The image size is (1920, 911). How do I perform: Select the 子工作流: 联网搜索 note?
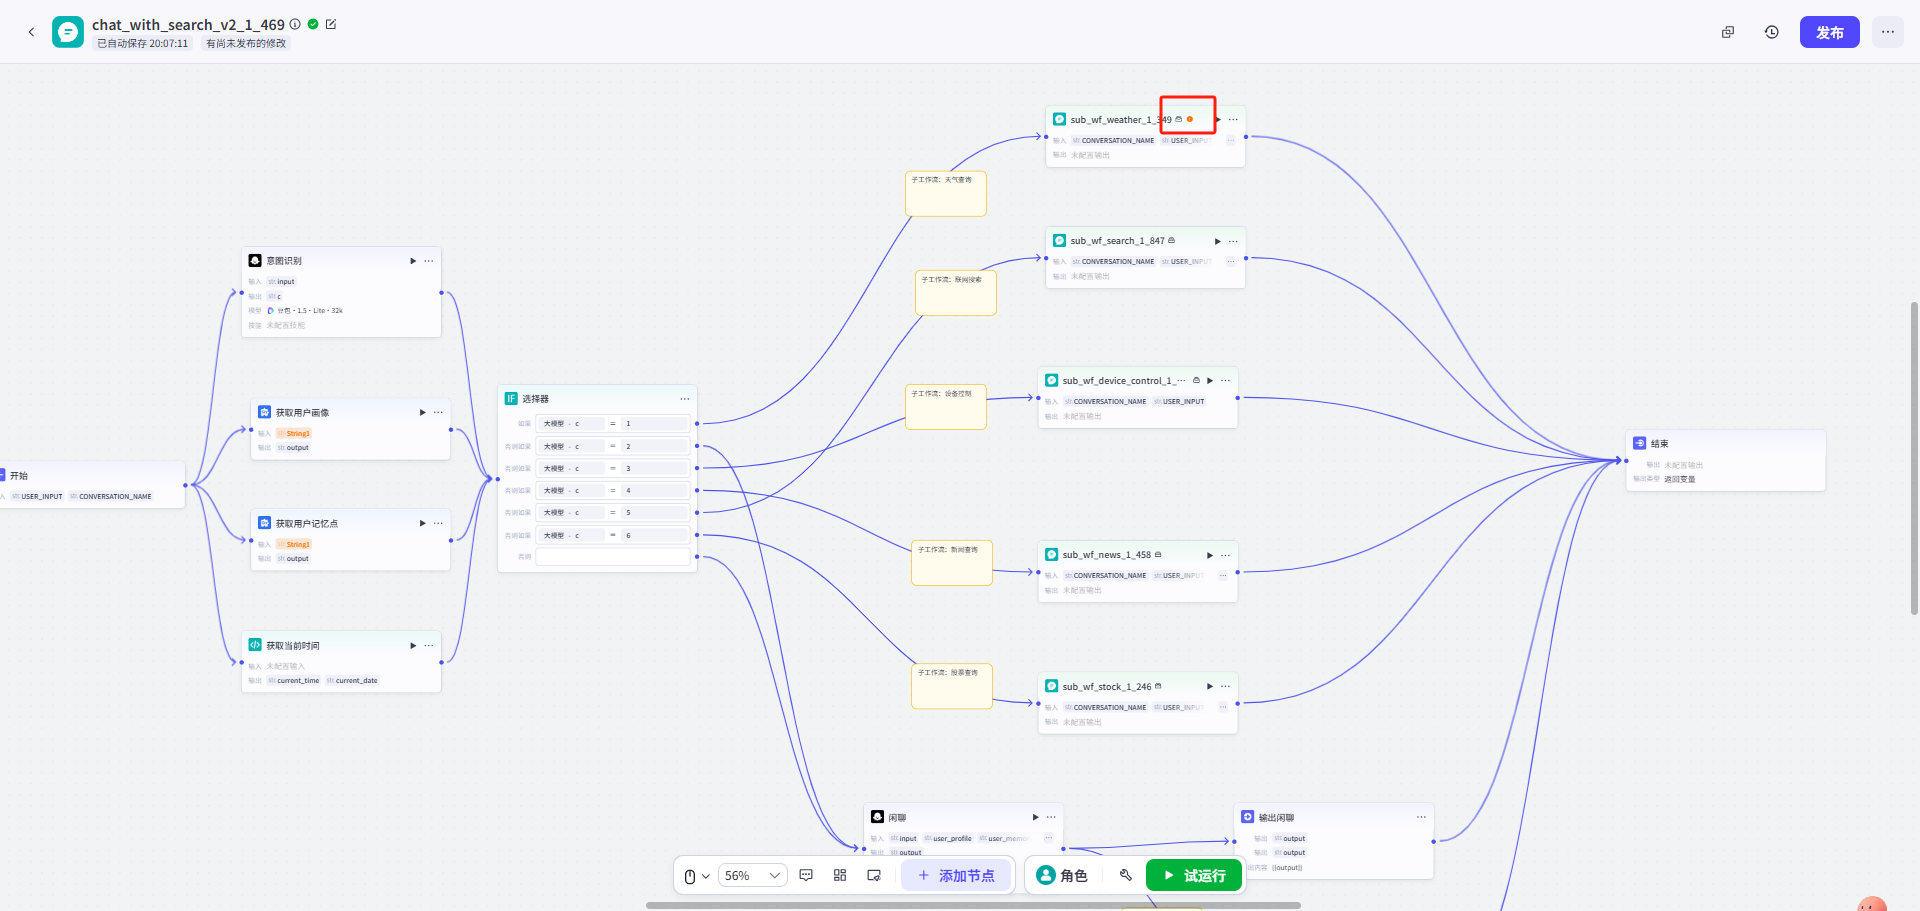pos(956,293)
